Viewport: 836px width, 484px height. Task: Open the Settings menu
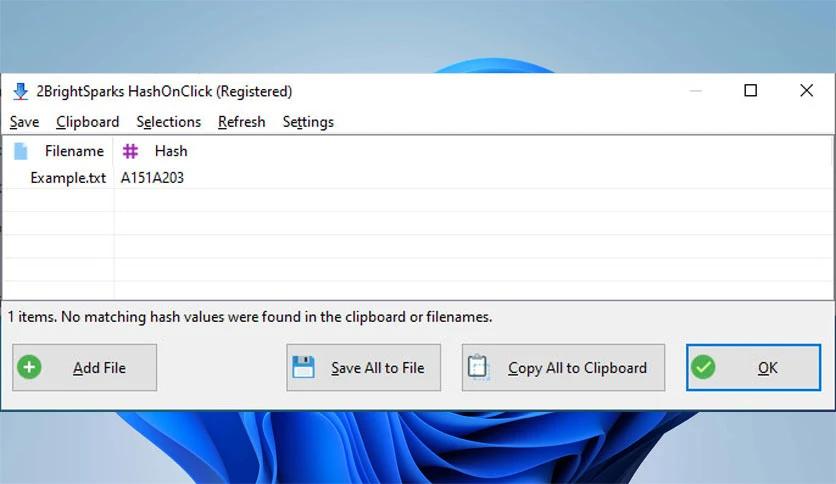pos(308,122)
